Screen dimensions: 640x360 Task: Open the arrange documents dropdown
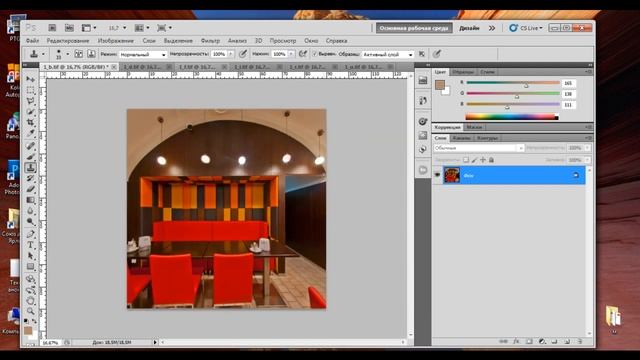(142, 28)
